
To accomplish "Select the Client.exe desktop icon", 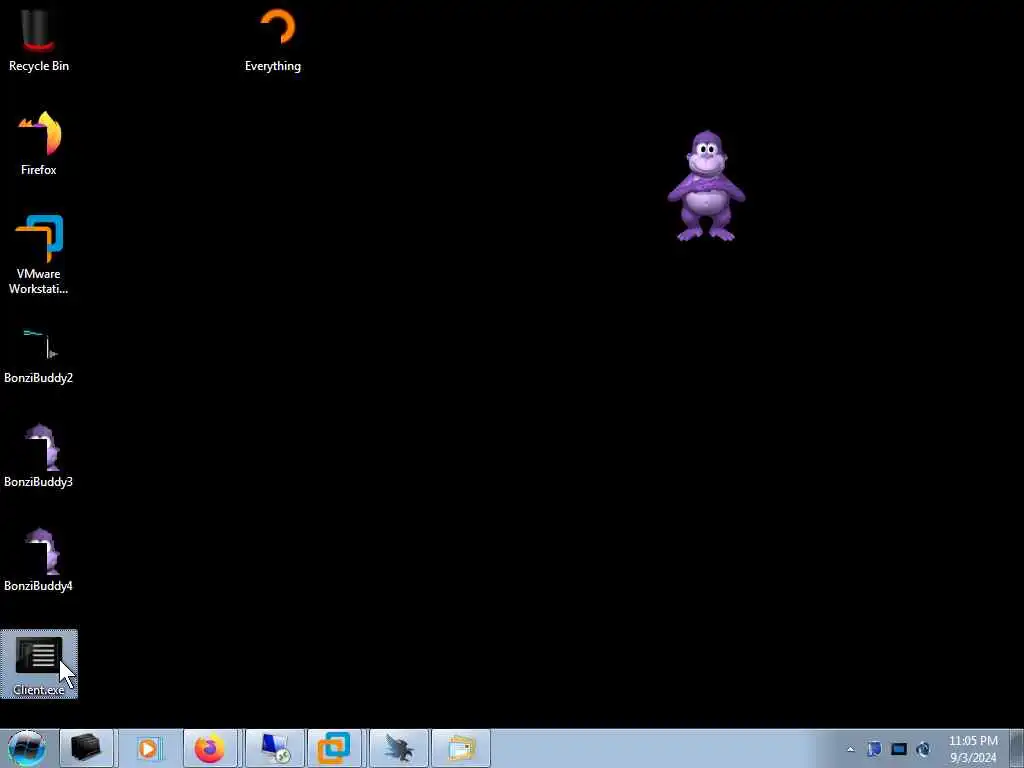I will tap(39, 664).
